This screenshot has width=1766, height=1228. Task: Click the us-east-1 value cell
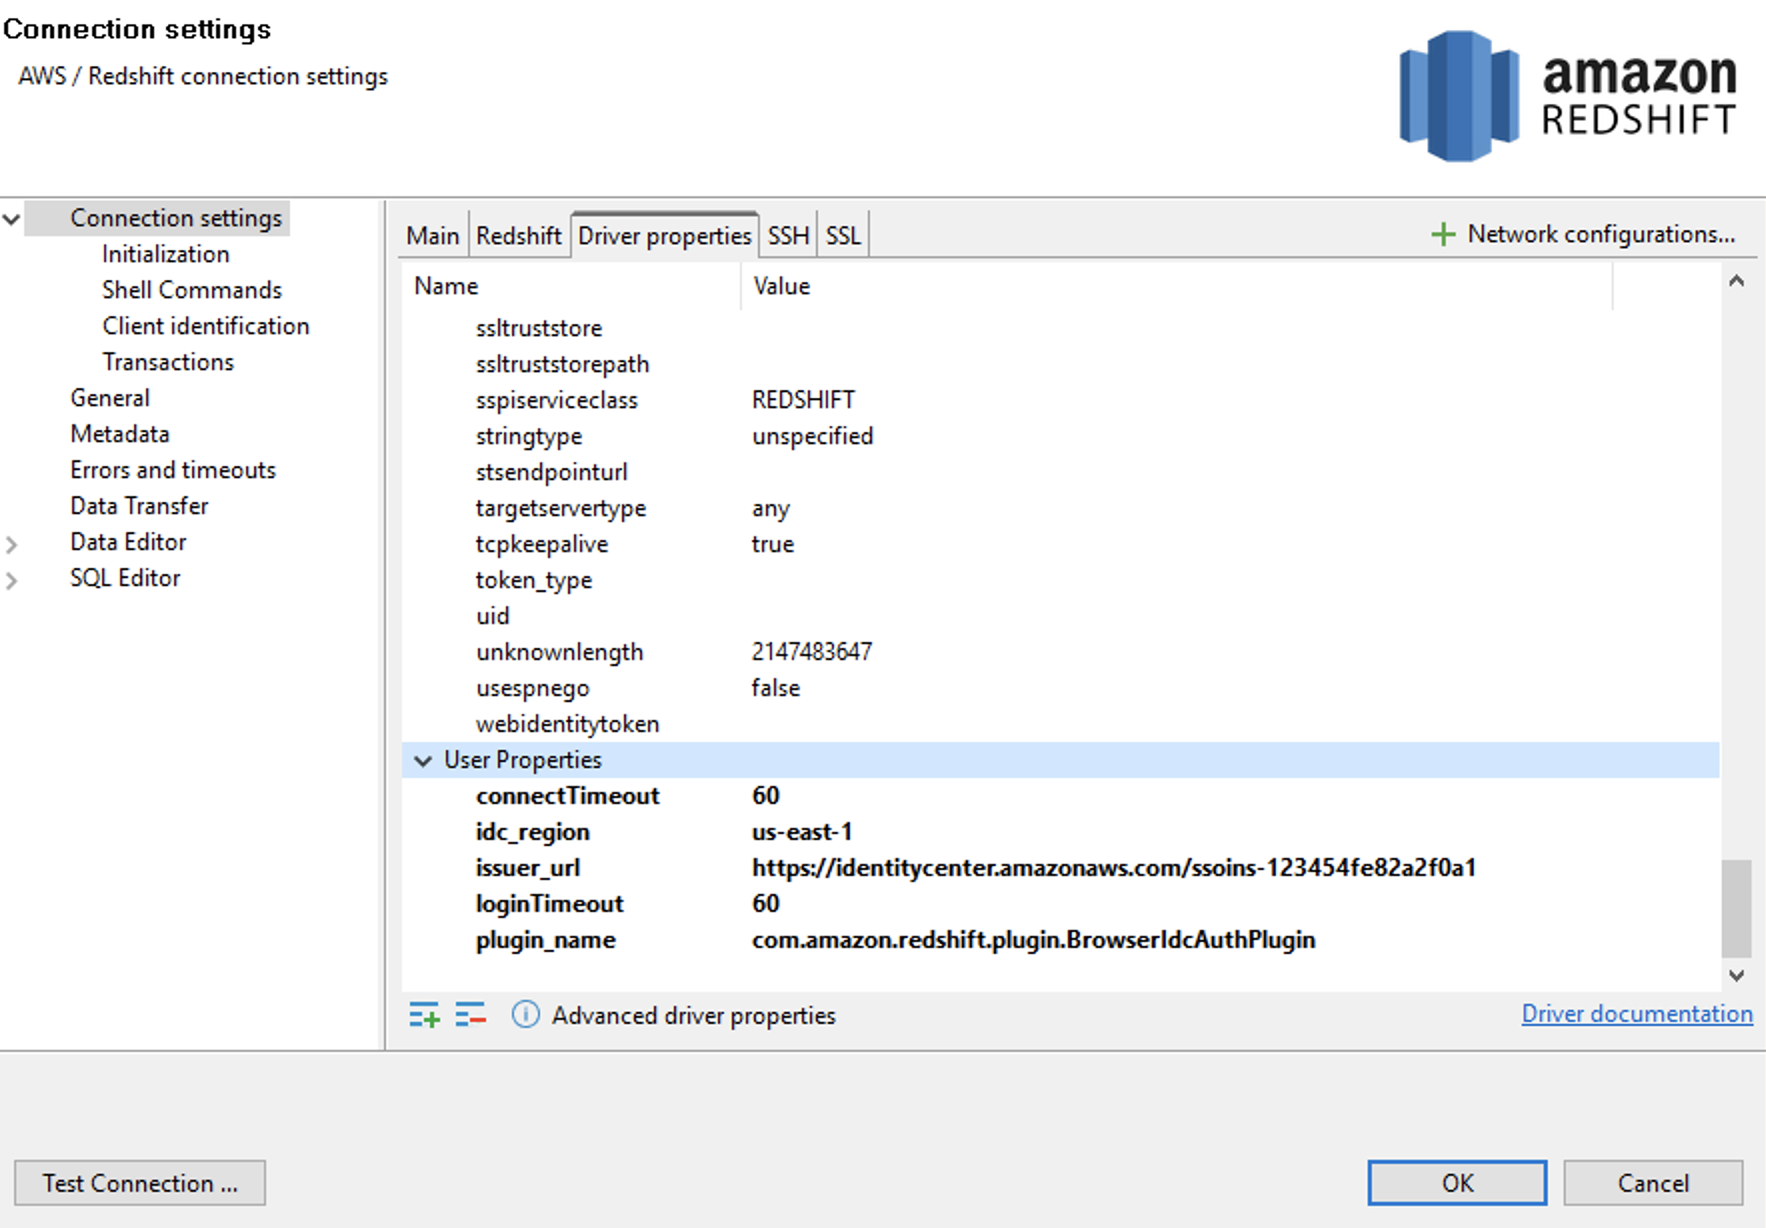click(802, 832)
